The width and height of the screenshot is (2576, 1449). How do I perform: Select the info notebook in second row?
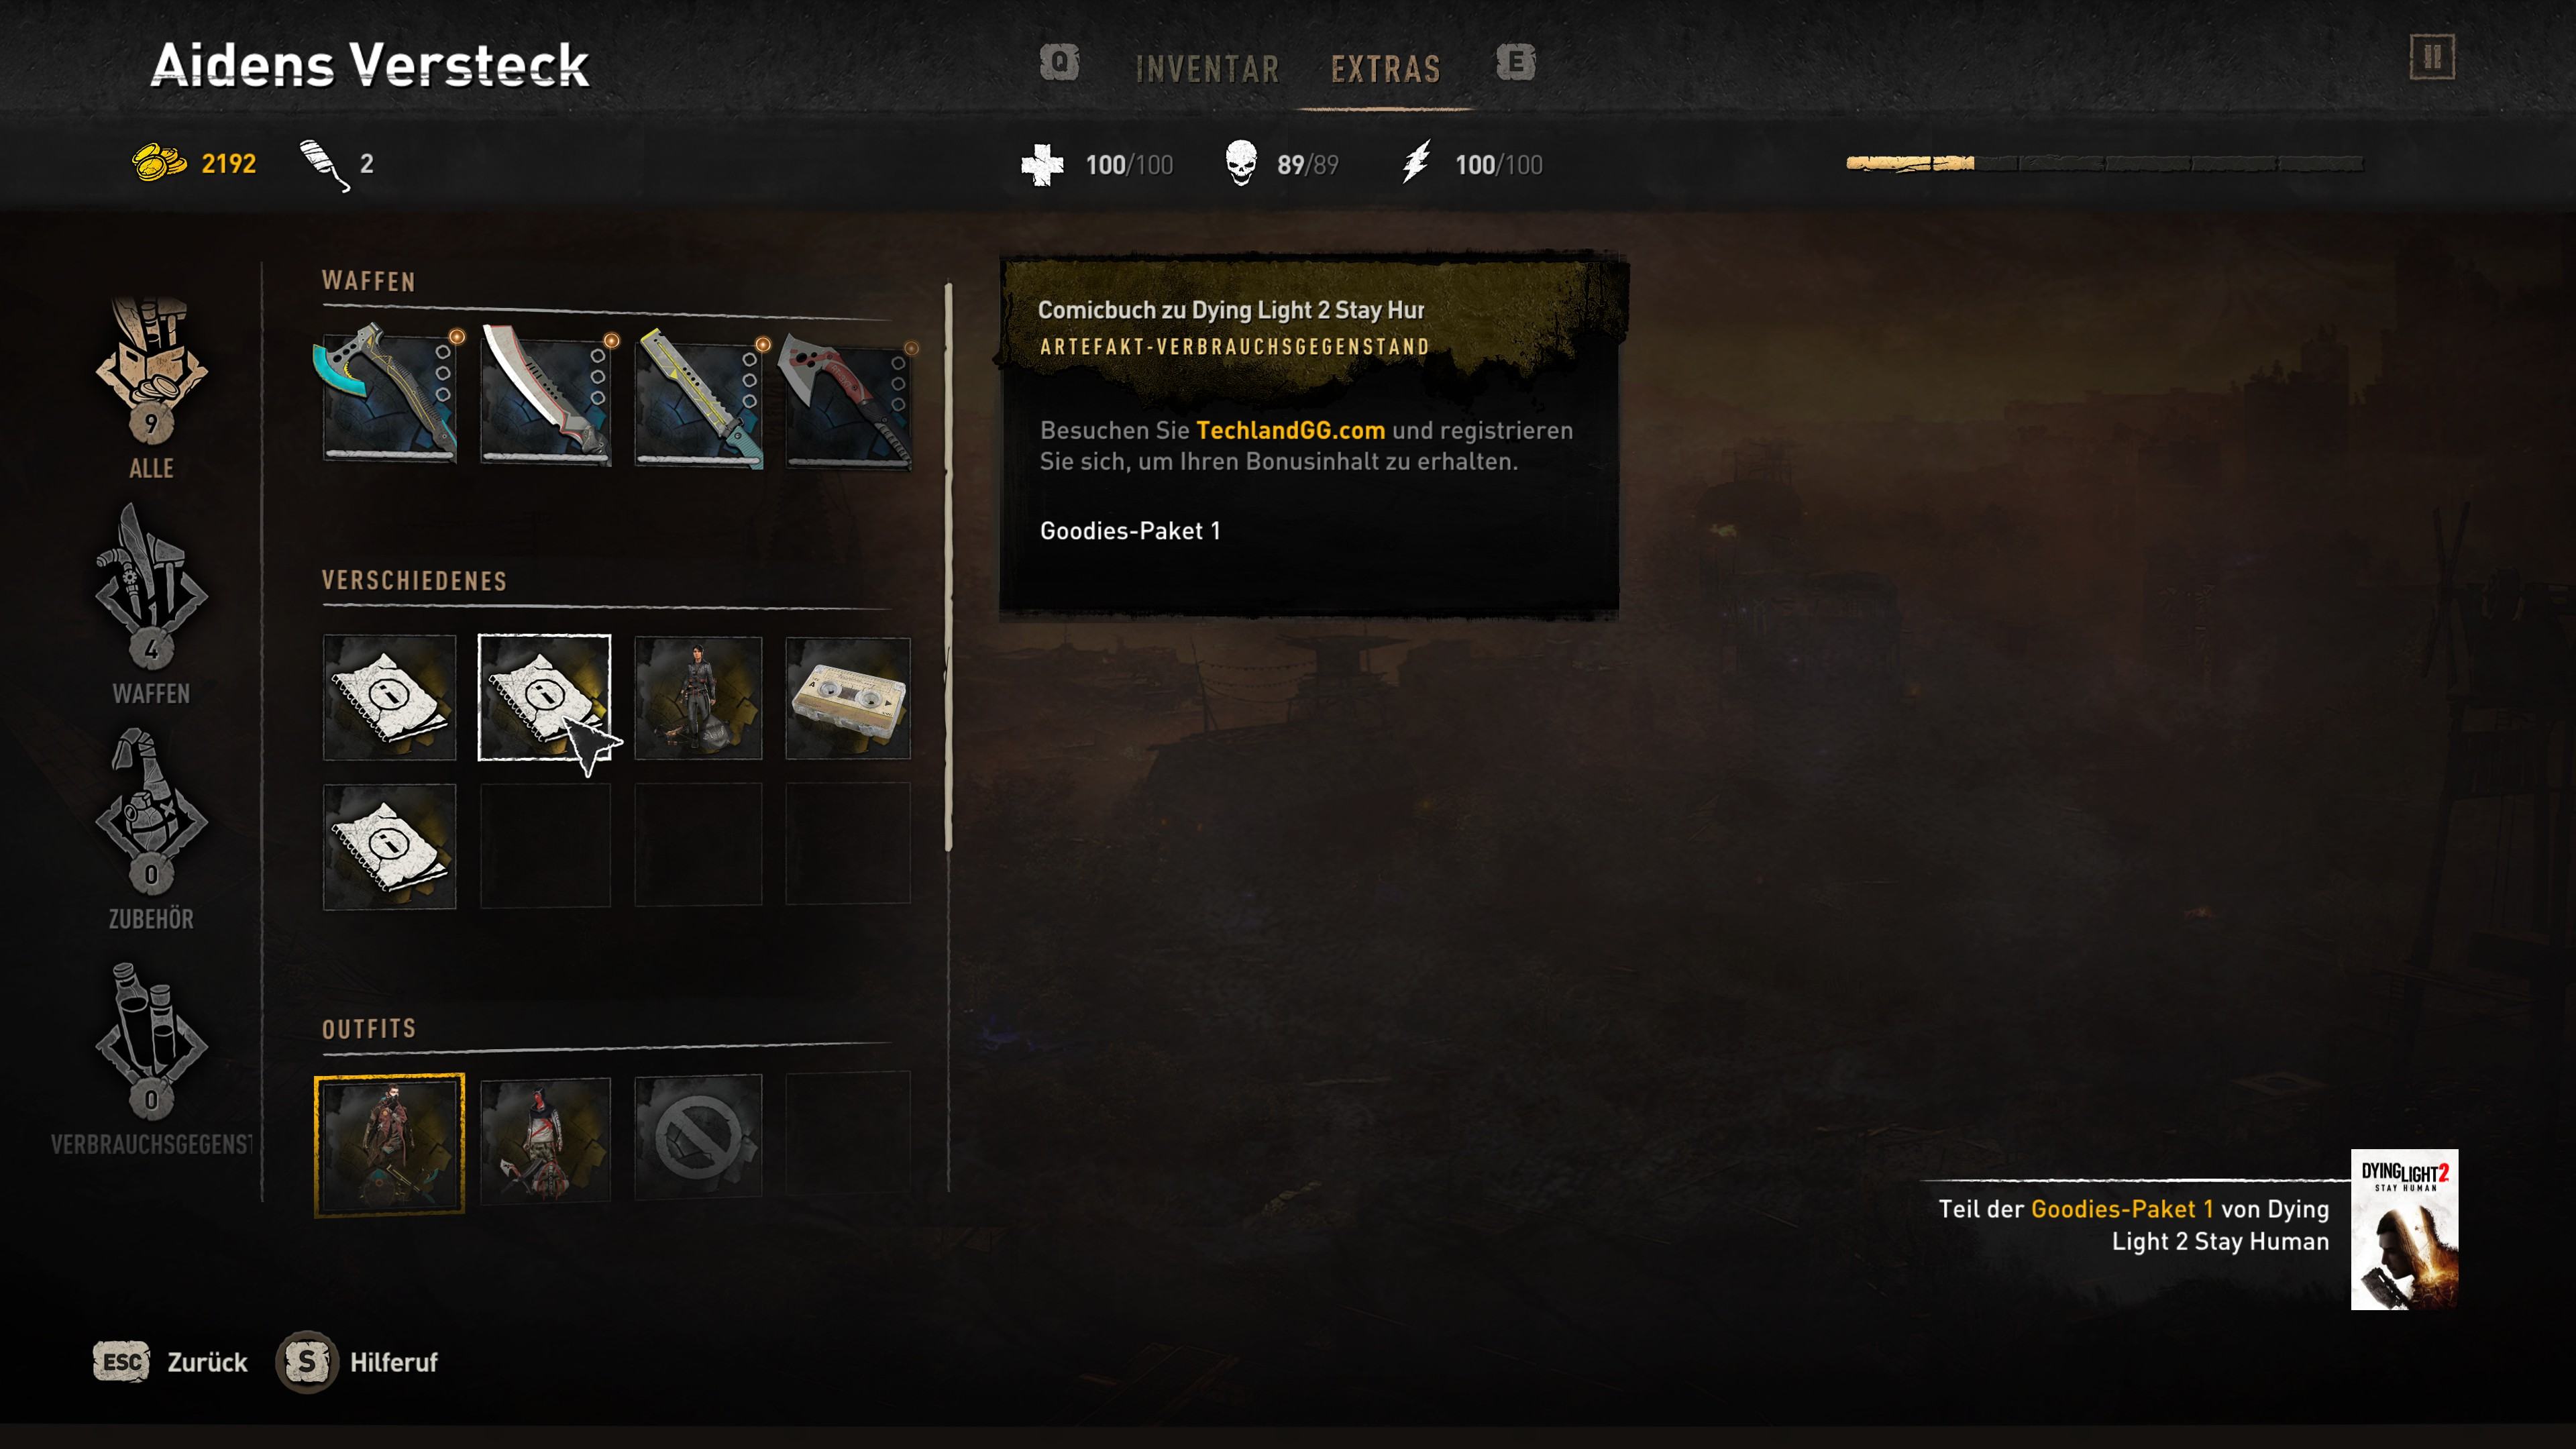389,846
